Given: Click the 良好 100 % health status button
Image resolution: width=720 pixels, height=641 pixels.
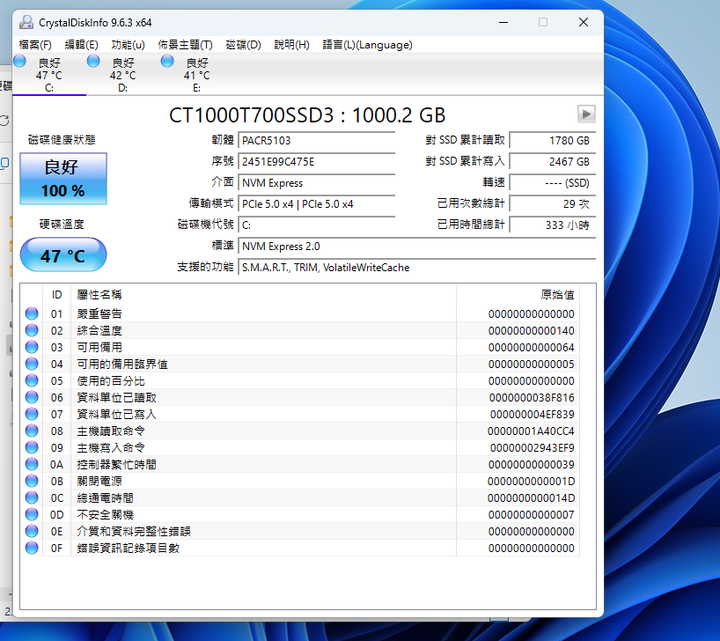Looking at the screenshot, I should click(63, 179).
